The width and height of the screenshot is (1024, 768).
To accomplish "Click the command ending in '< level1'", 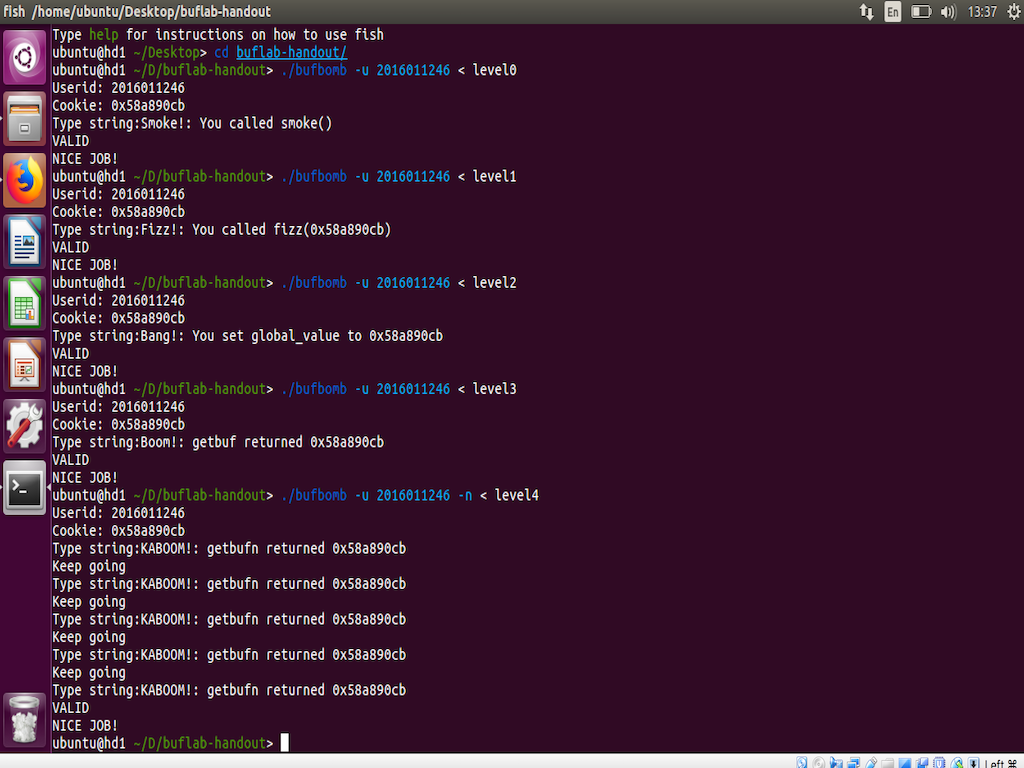I will coord(398,176).
